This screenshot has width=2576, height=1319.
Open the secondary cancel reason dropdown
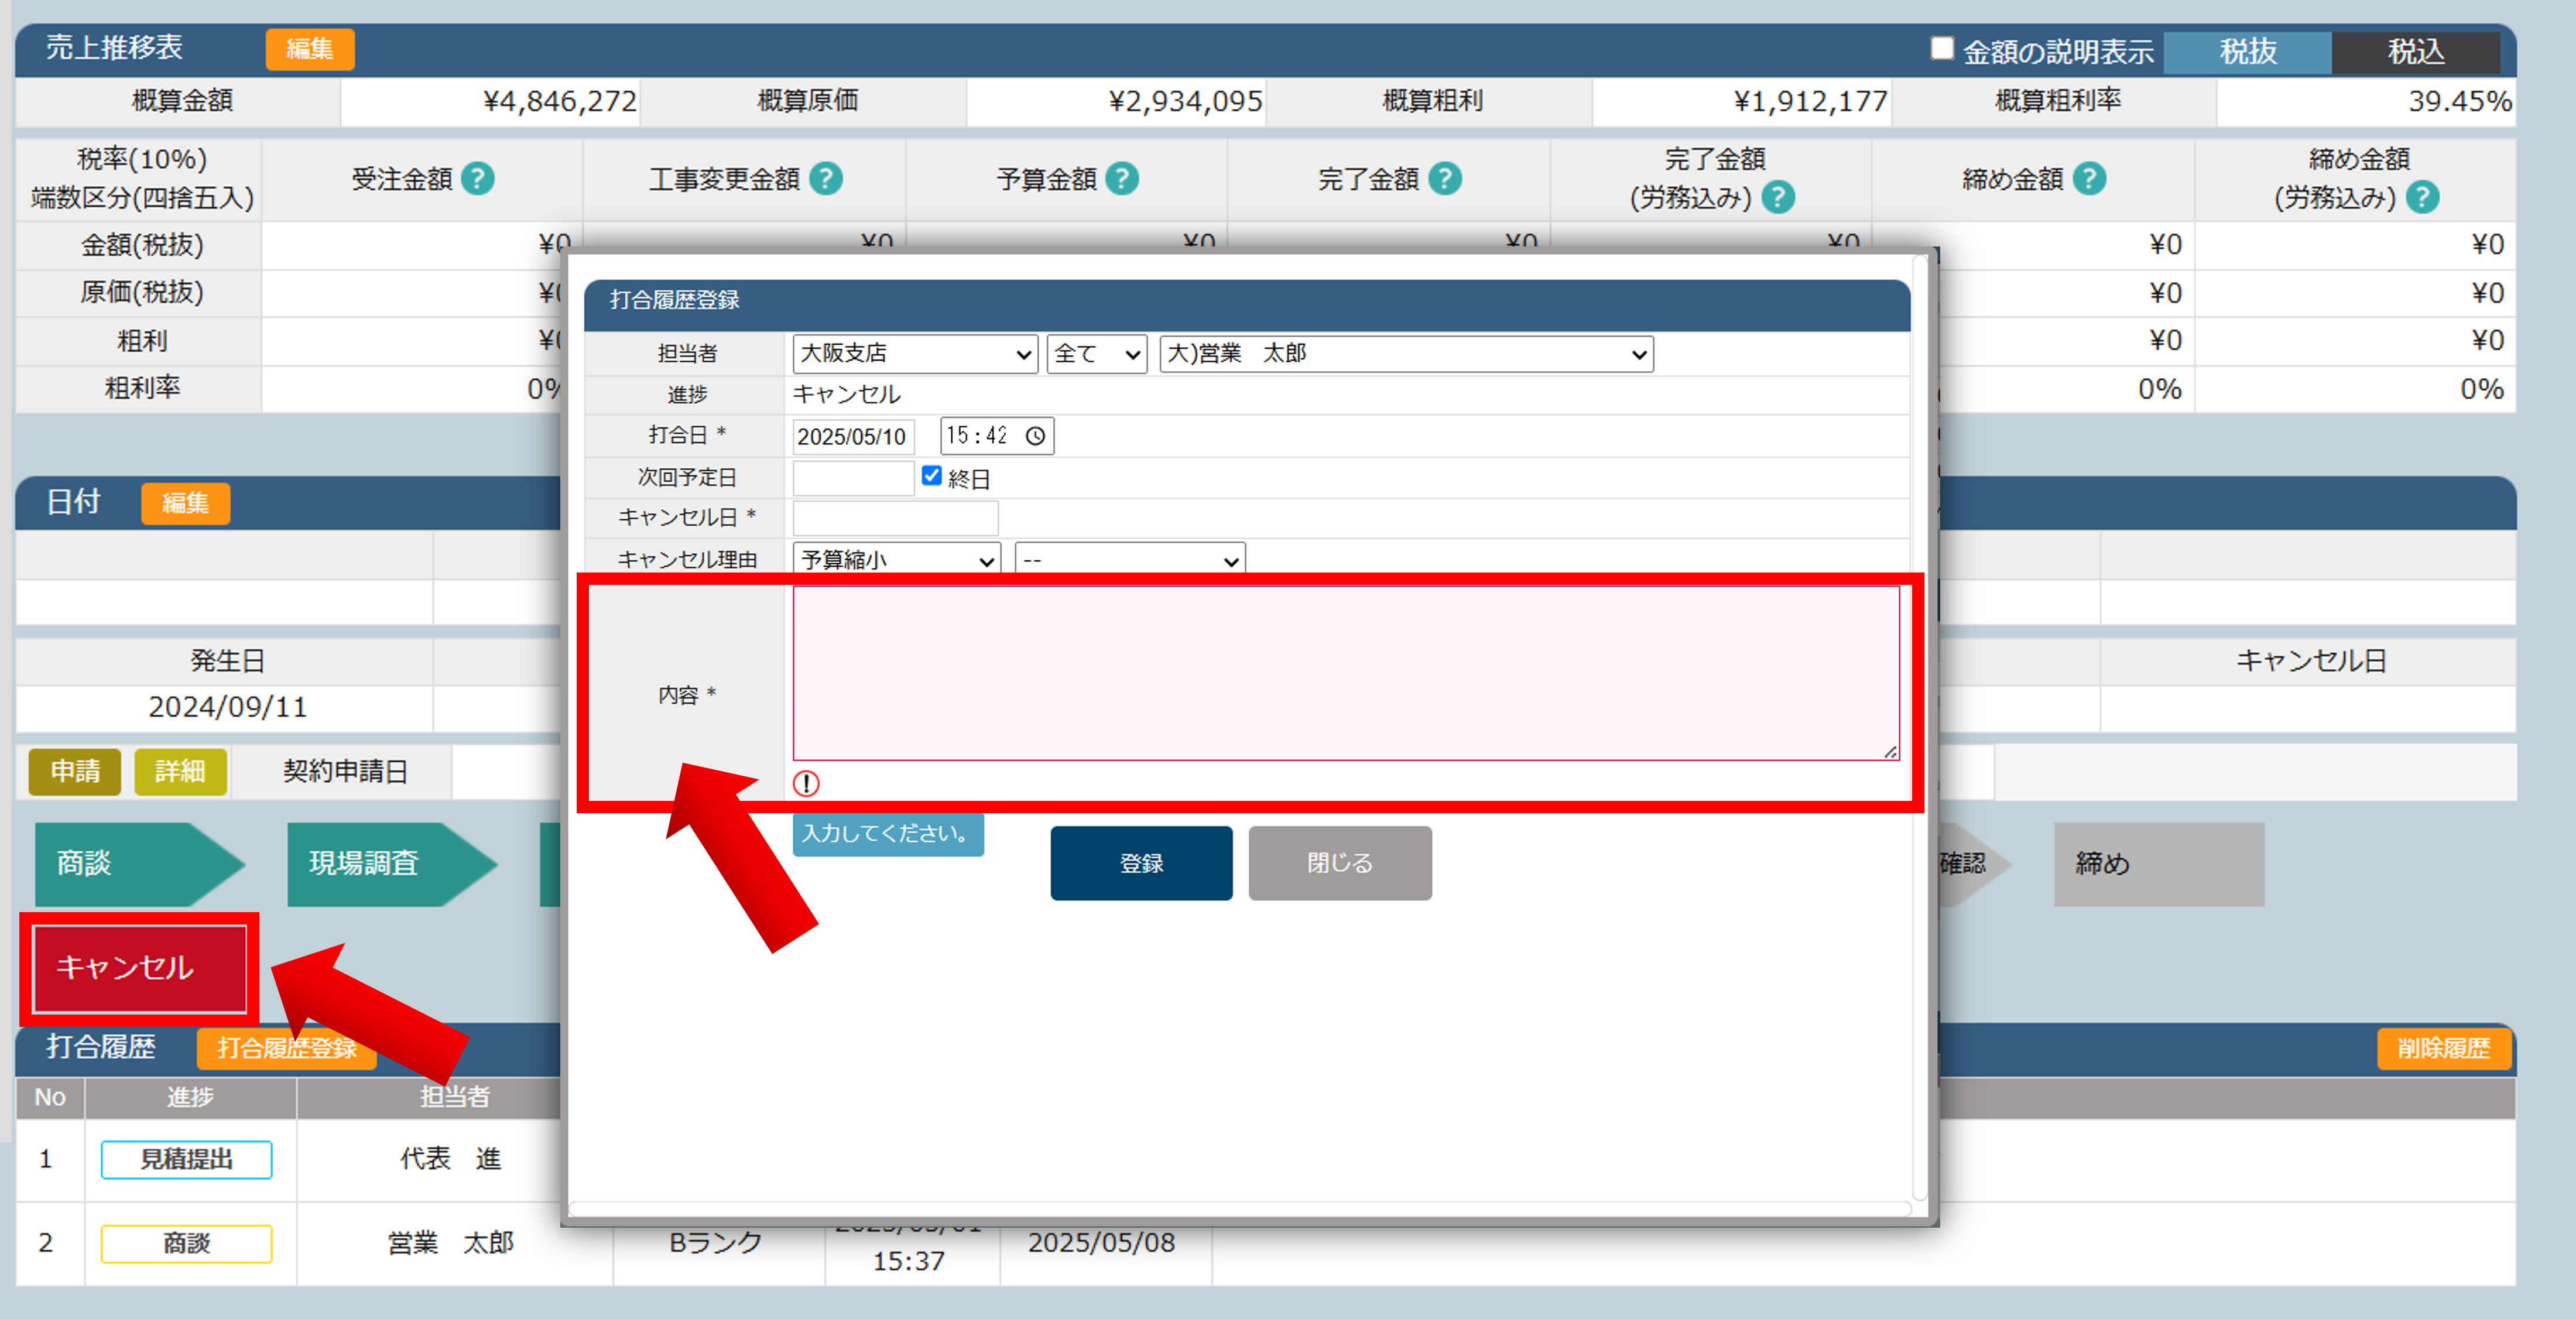click(x=1130, y=559)
